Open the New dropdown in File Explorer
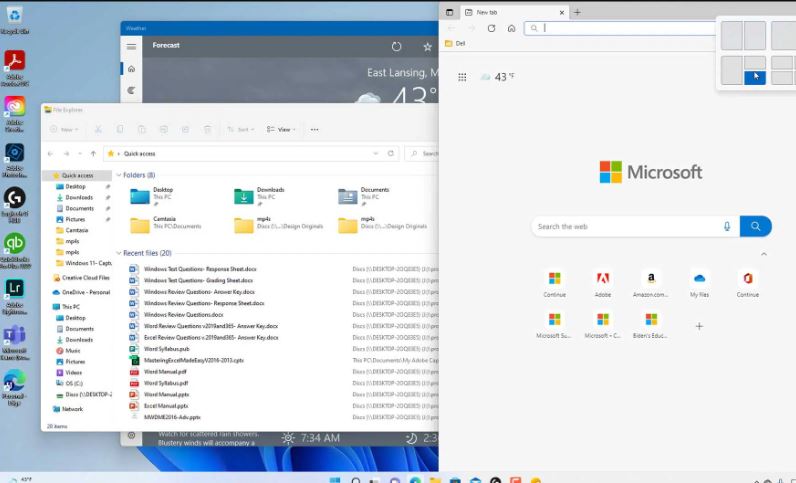The height and width of the screenshot is (483, 796). point(64,130)
